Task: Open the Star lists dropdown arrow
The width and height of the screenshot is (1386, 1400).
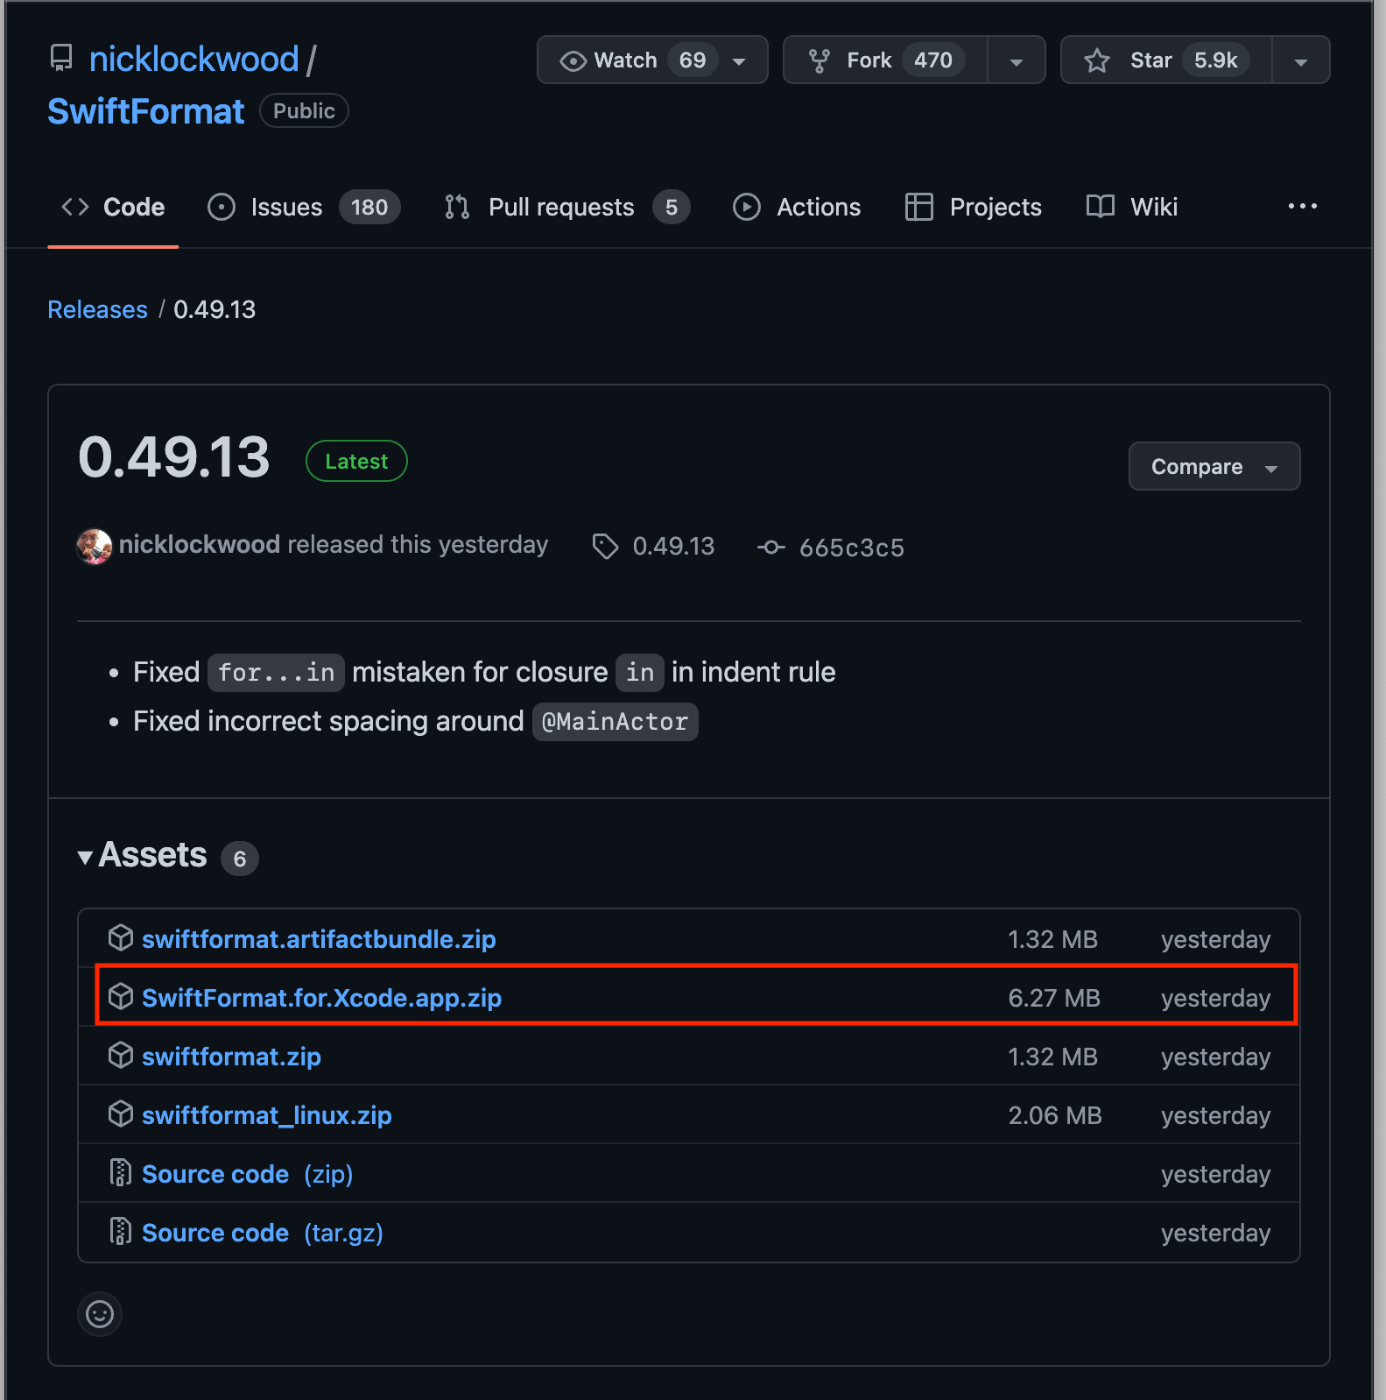Action: click(1301, 61)
